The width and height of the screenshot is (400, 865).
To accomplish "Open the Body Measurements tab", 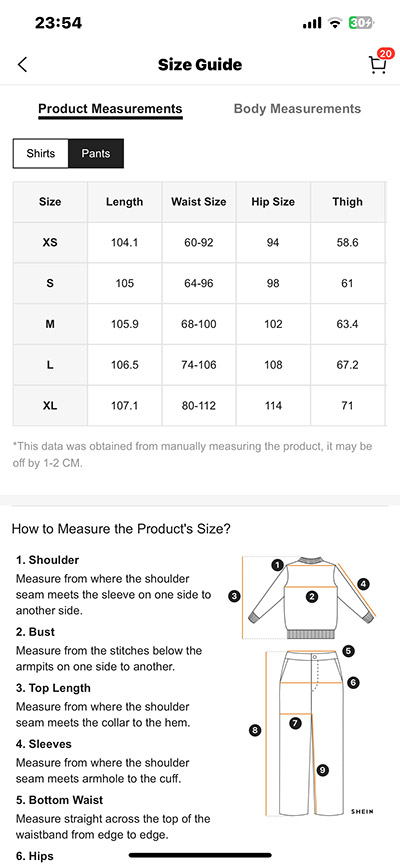I will coord(297,109).
